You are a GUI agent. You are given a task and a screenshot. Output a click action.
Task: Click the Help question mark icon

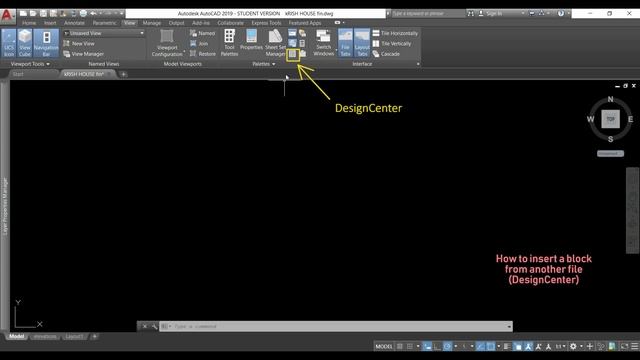[561, 13]
